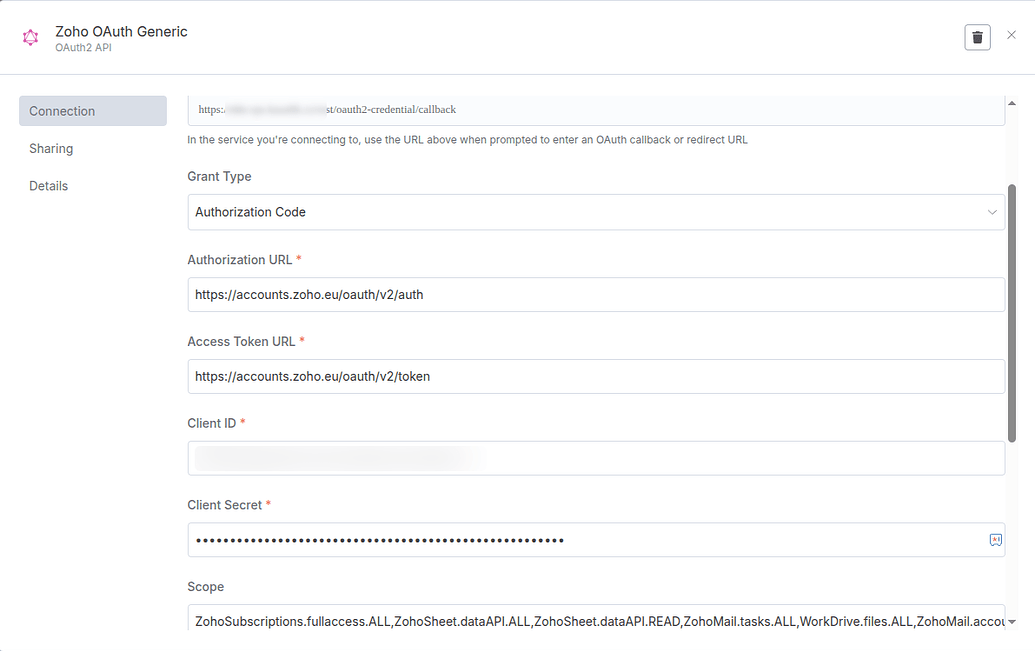Click the Zoho OAuth Generic credential logo

(30, 36)
